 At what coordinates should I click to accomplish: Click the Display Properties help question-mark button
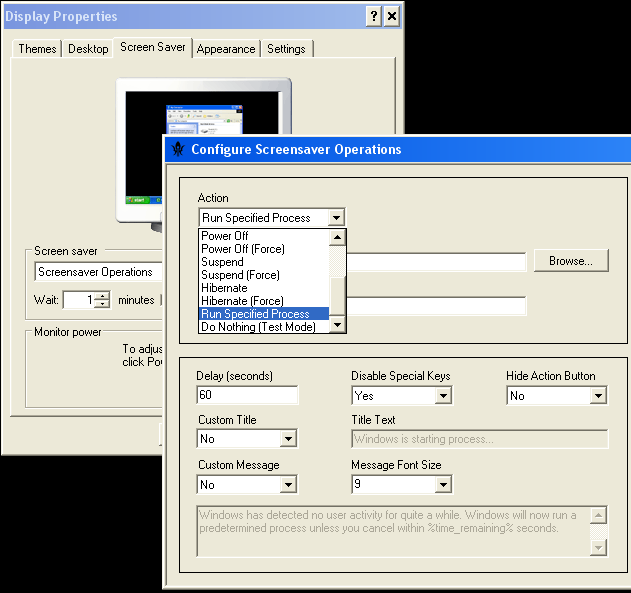[x=374, y=16]
